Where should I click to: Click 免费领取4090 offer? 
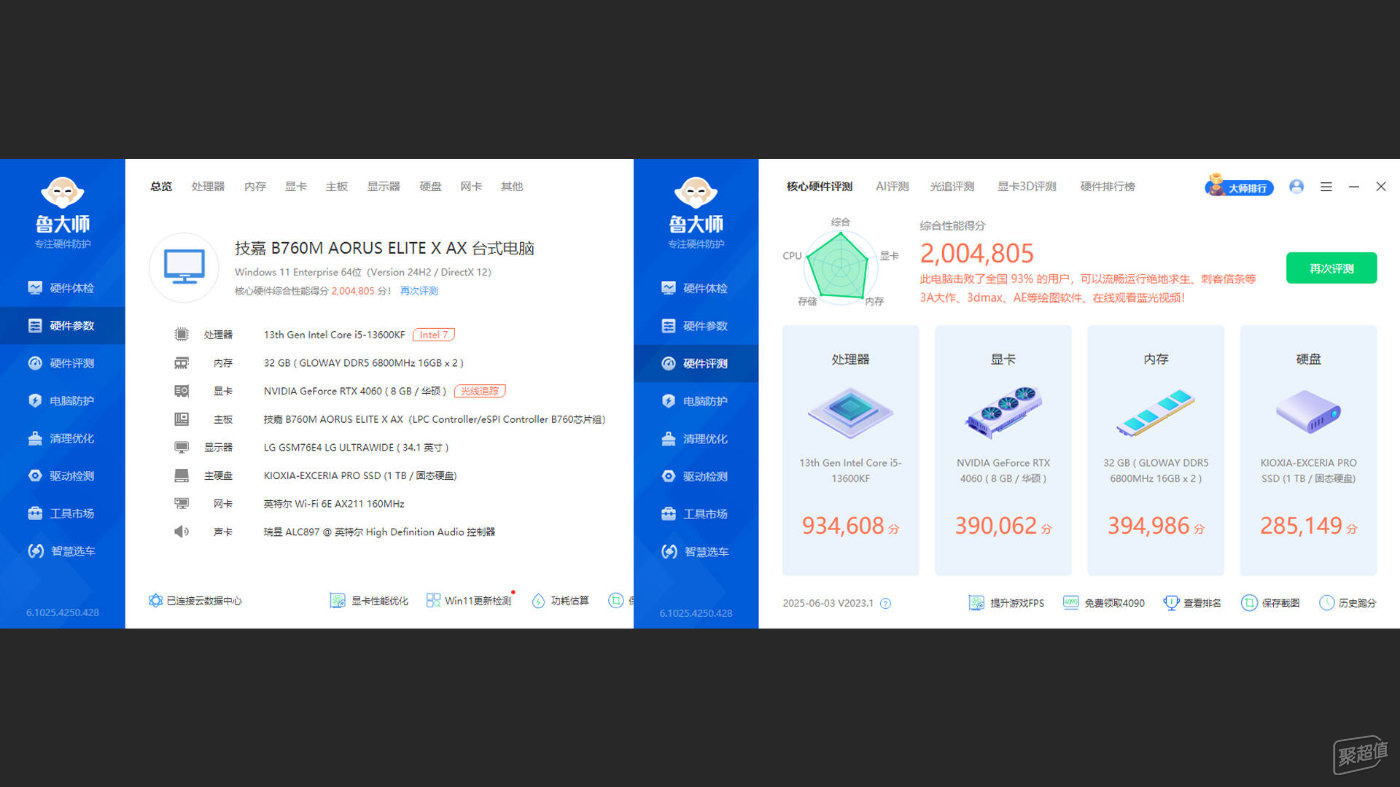click(x=1104, y=603)
